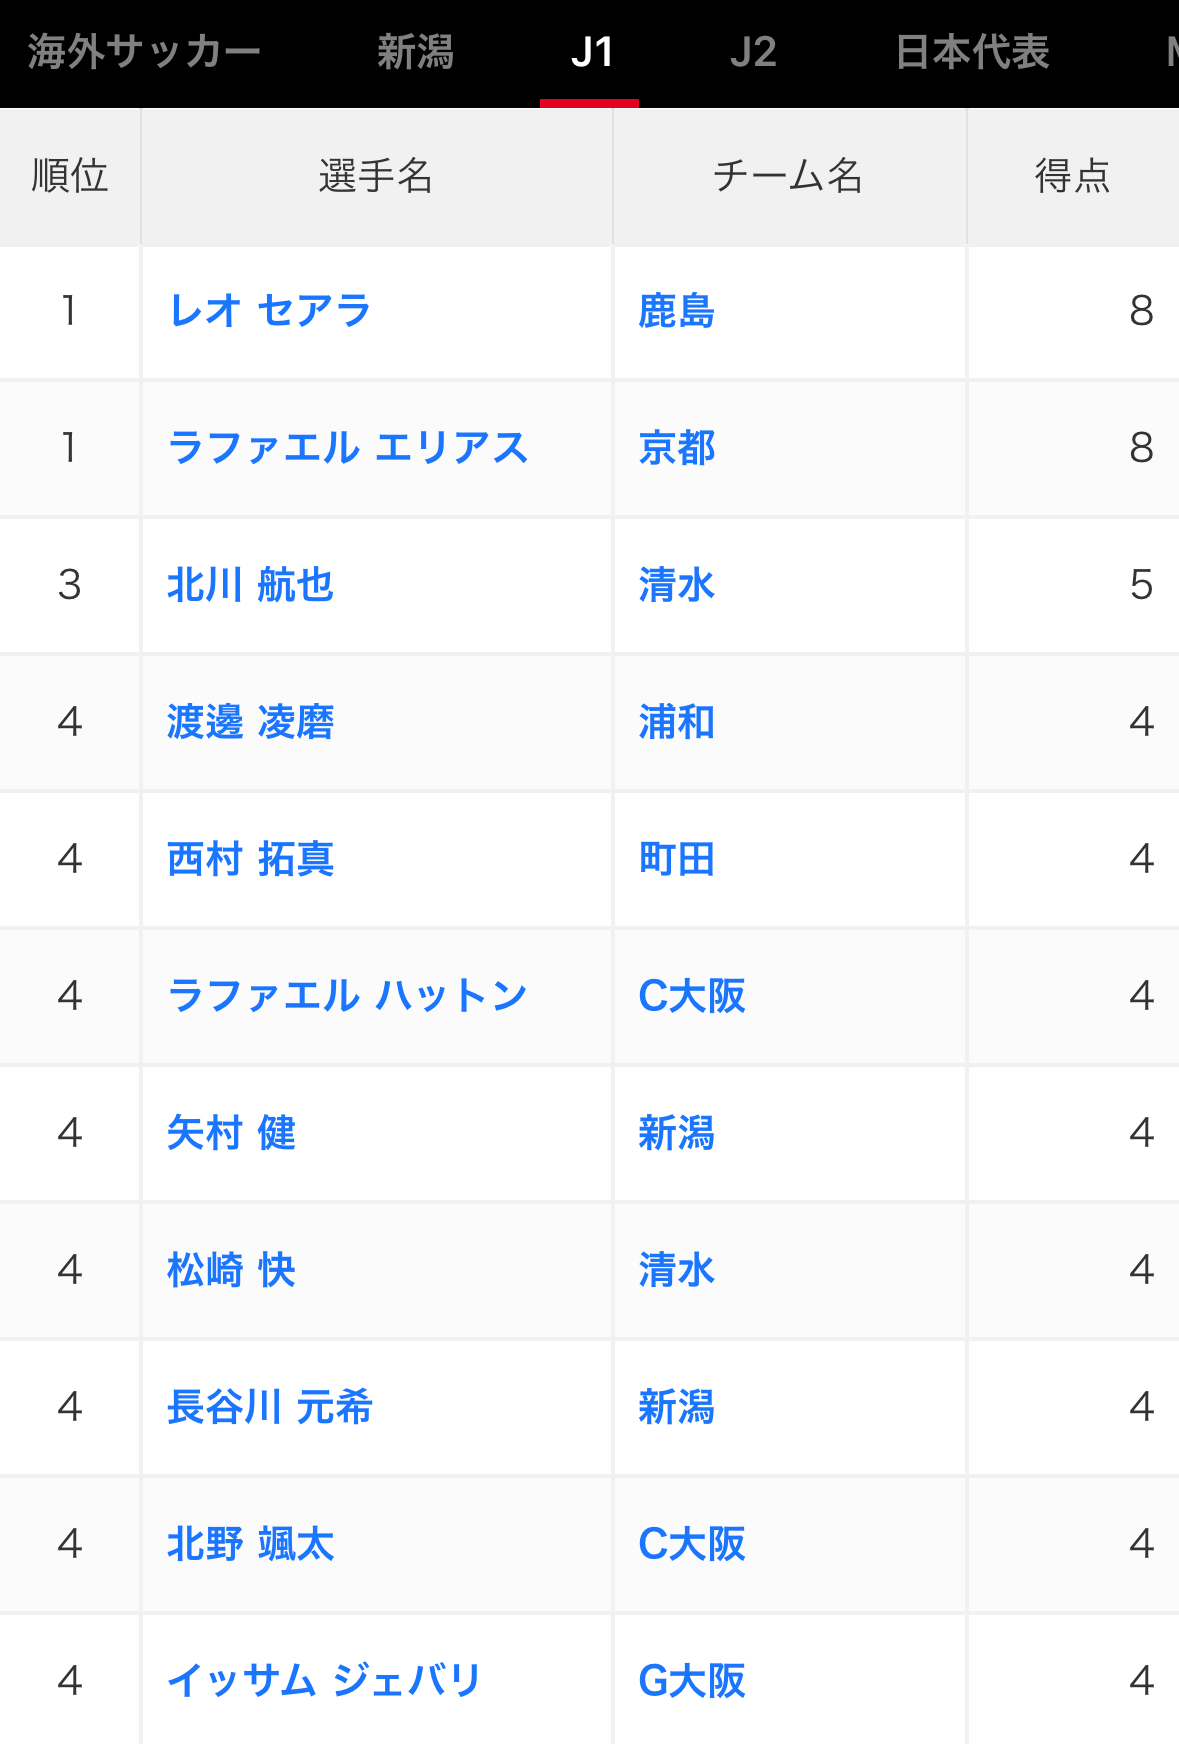Open player レオ セアラ profile
This screenshot has width=1179, height=1744.
(x=270, y=311)
